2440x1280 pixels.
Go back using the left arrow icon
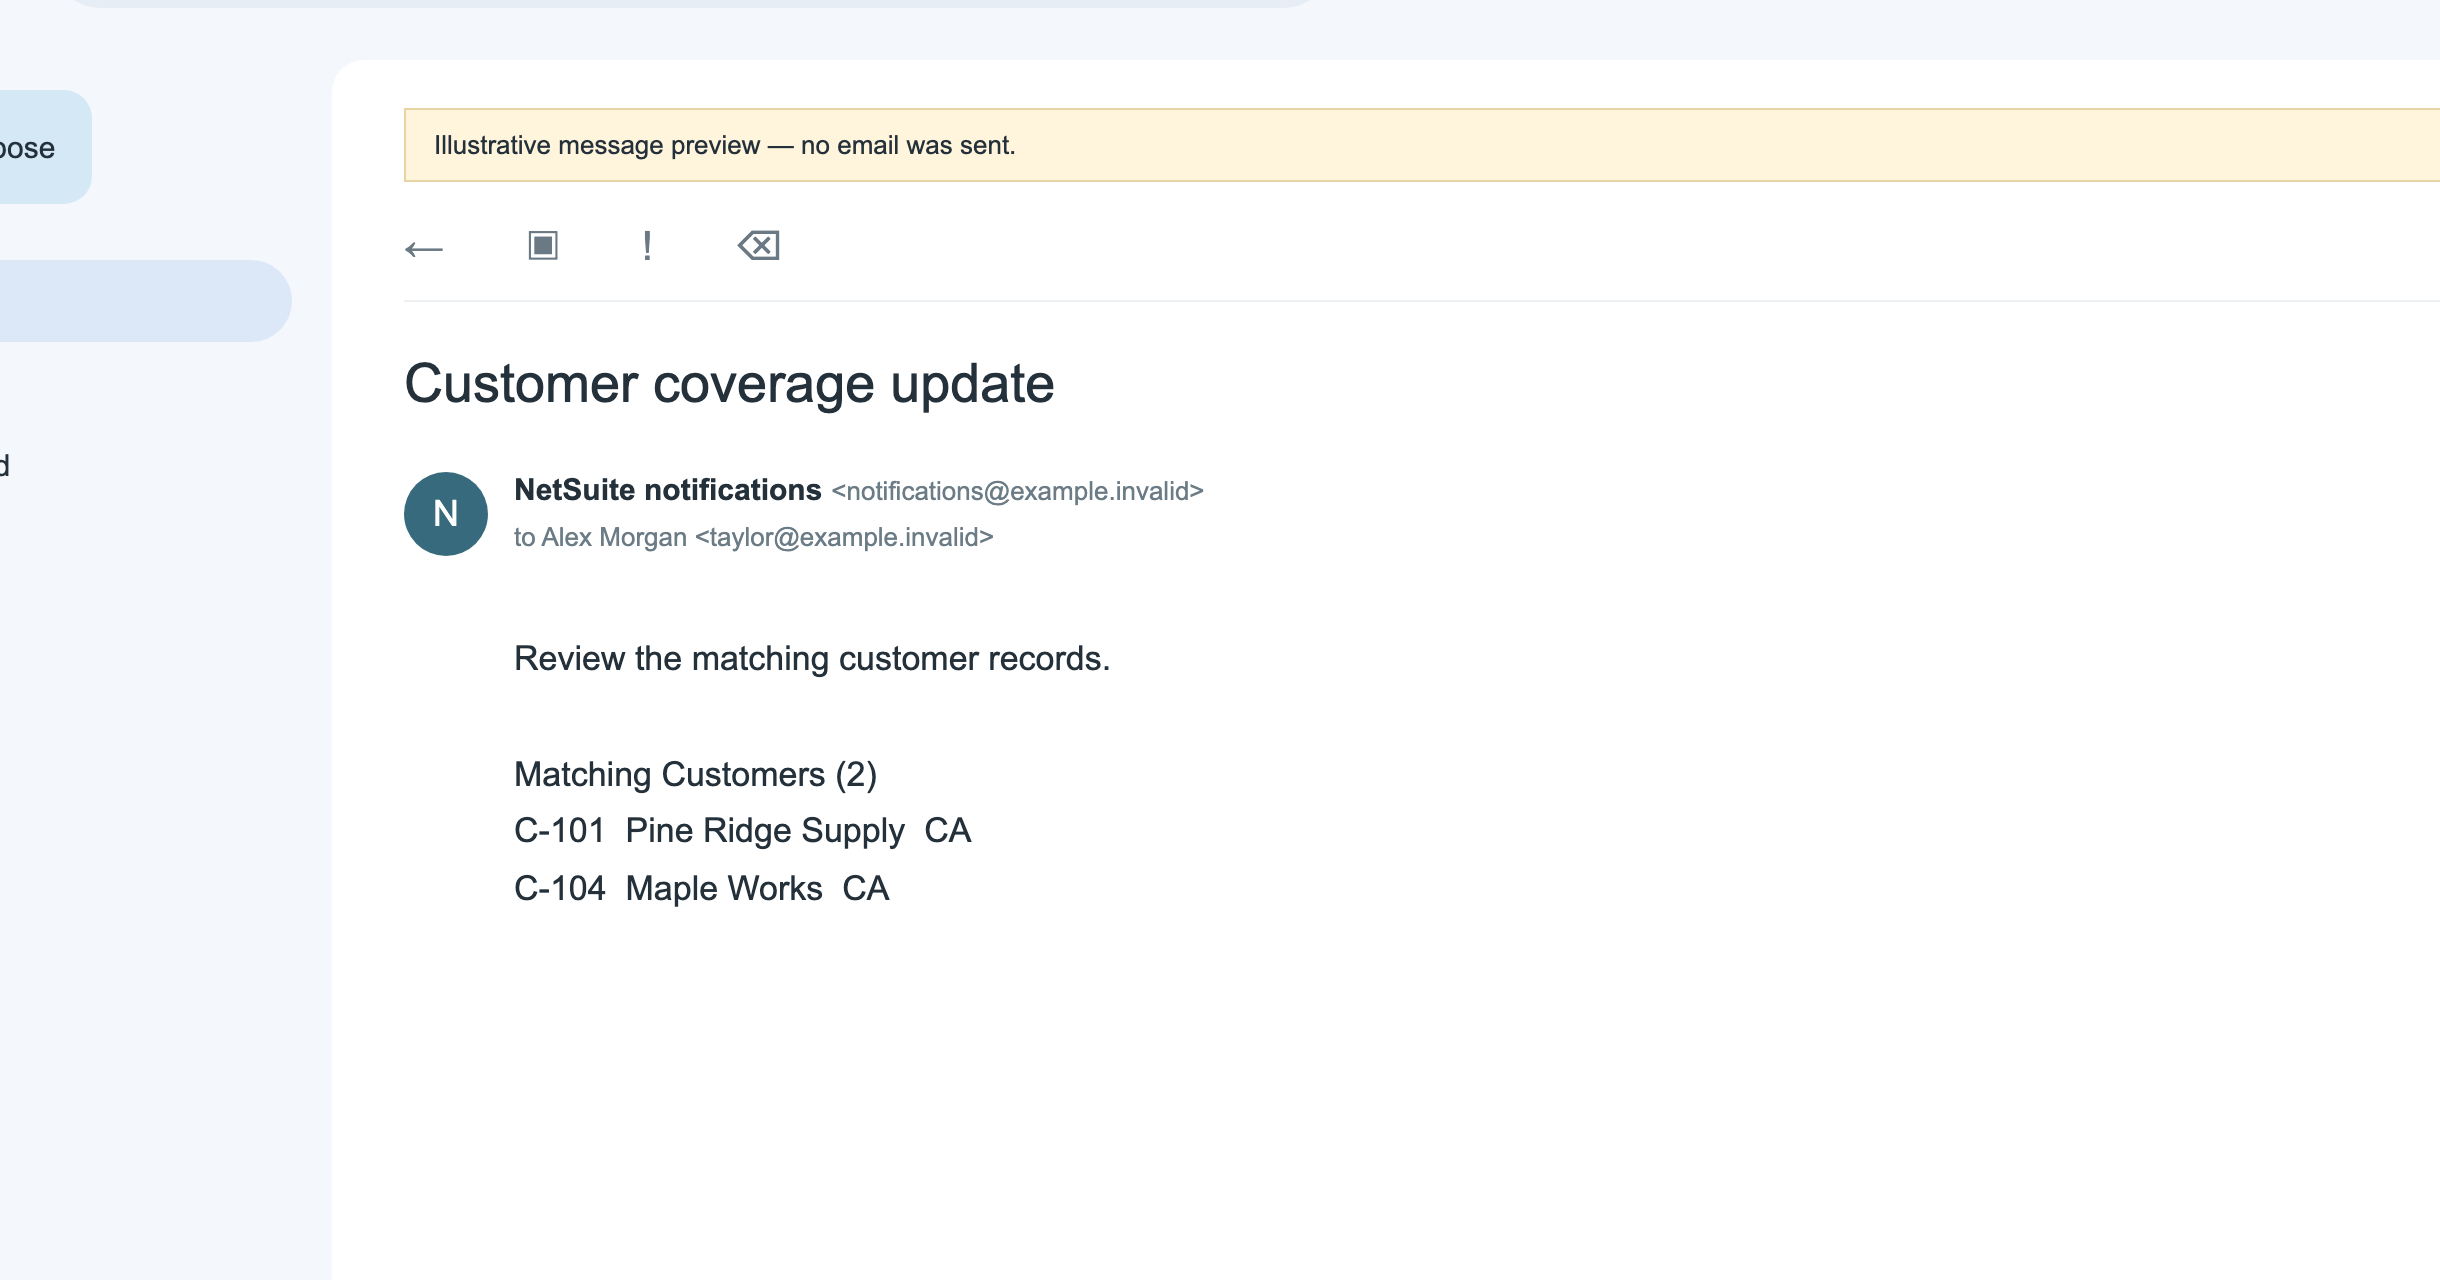(424, 248)
